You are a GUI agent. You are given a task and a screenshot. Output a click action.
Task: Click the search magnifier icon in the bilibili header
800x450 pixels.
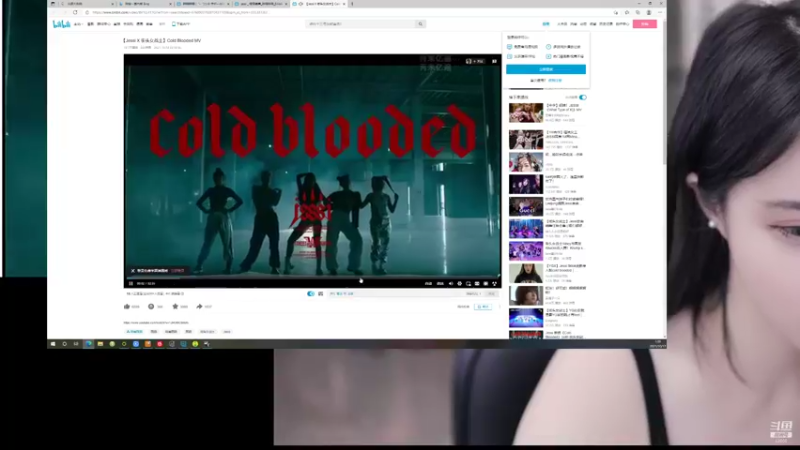click(x=420, y=24)
